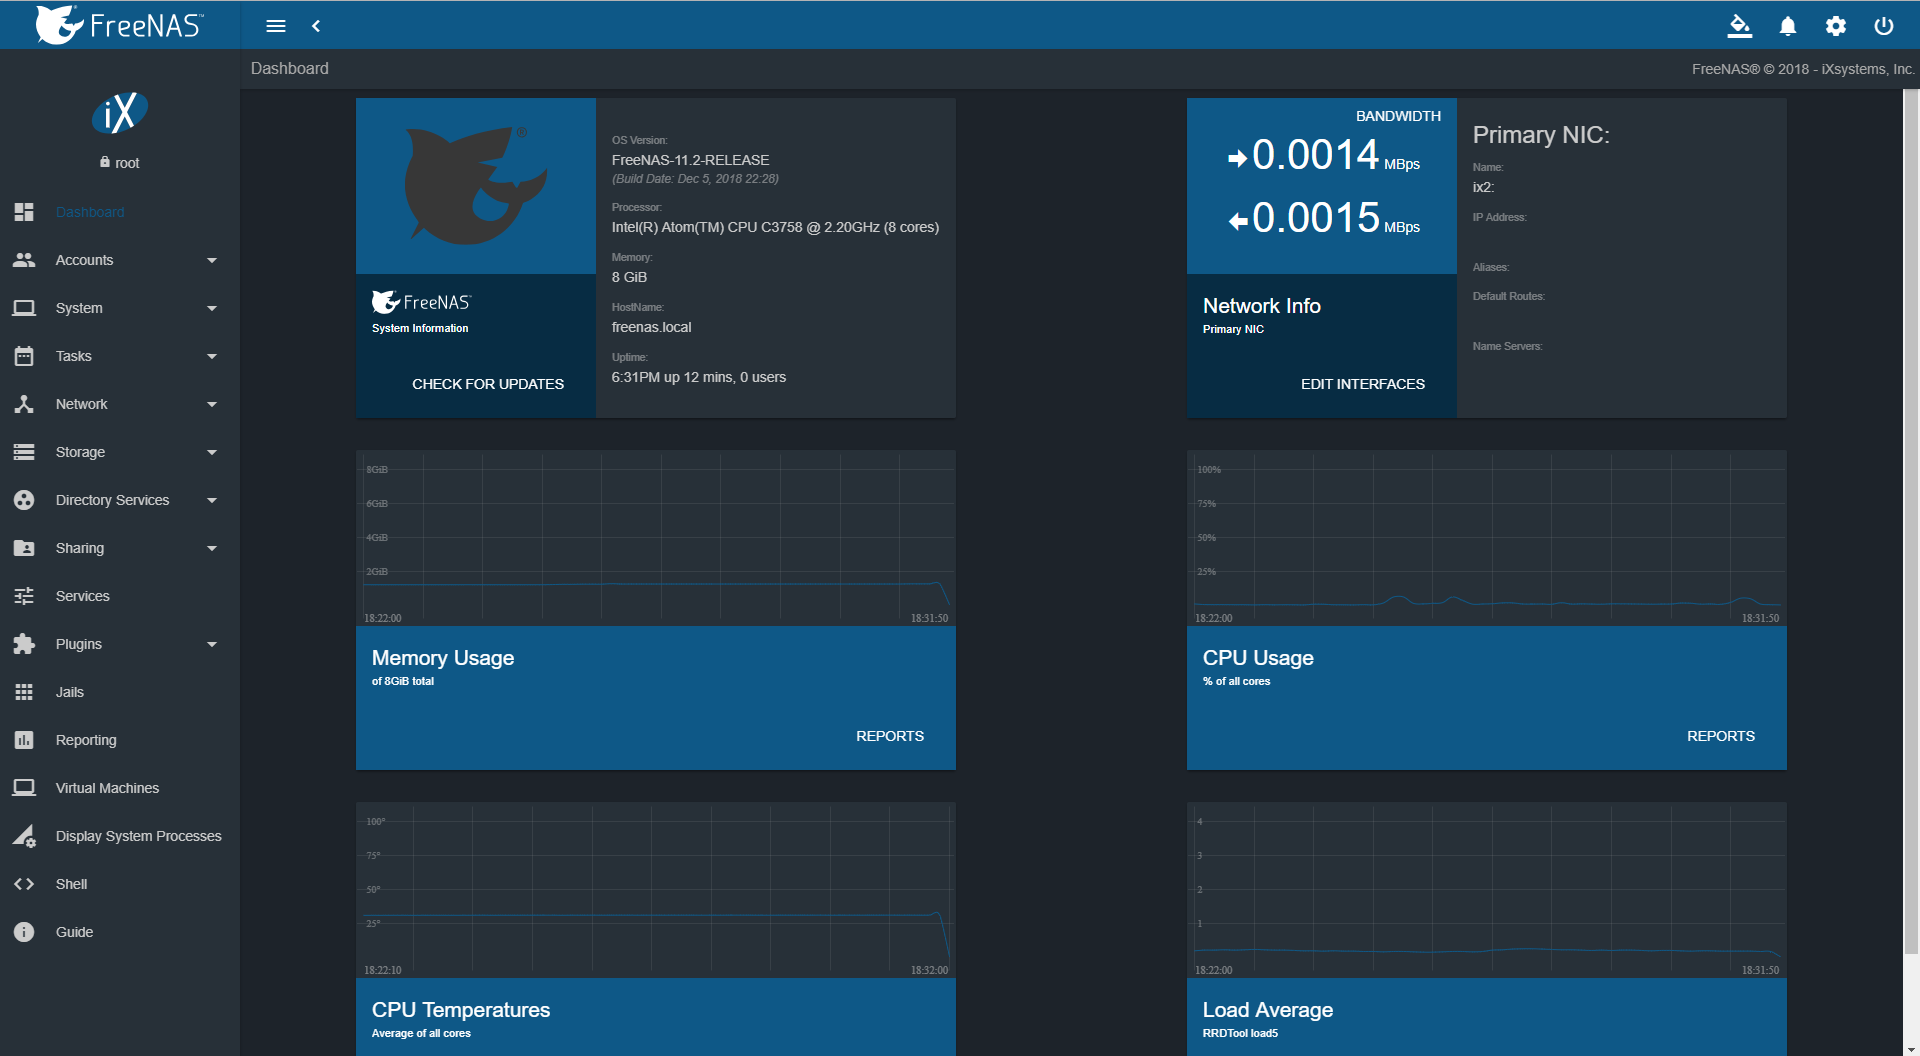
Task: Expand the Storage menu arrow
Action: coord(212,452)
